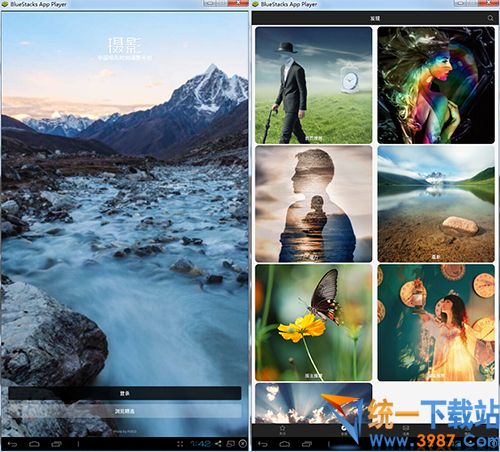Image resolution: width=500 pixels, height=452 pixels.
Task: Open the image-frame tab in bottom app bar
Action: click(x=406, y=430)
